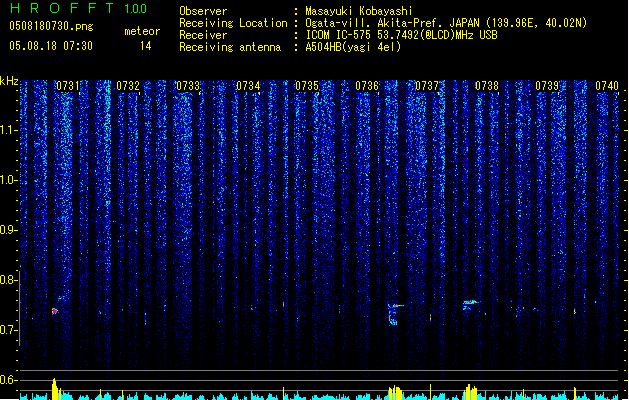Select the file name 0508180730.png
Image resolution: width=629 pixels, height=400 pixels.
(51, 26)
